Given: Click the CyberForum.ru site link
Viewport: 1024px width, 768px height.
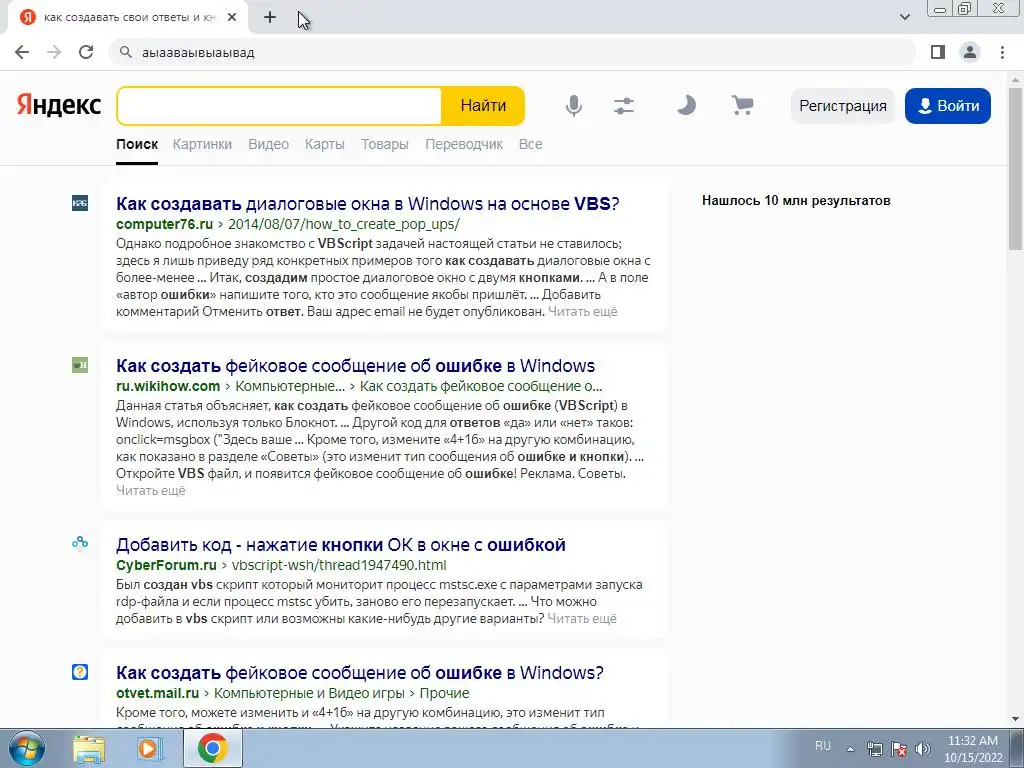Looking at the screenshot, I should pos(167,565).
